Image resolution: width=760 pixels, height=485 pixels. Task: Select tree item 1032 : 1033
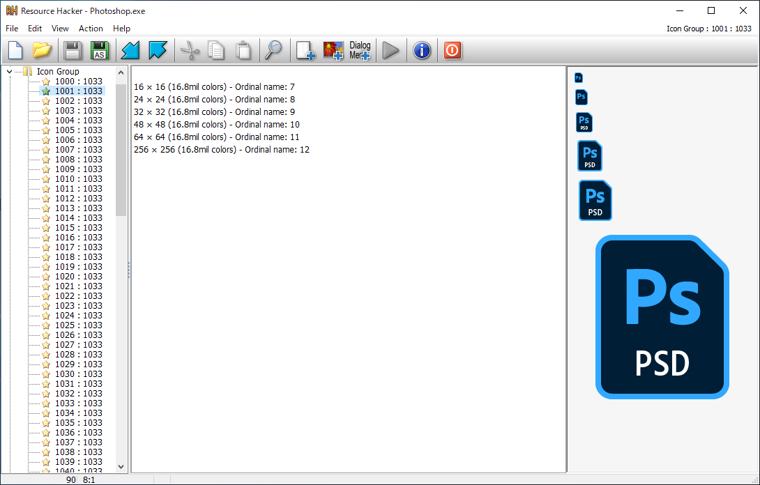tap(79, 393)
